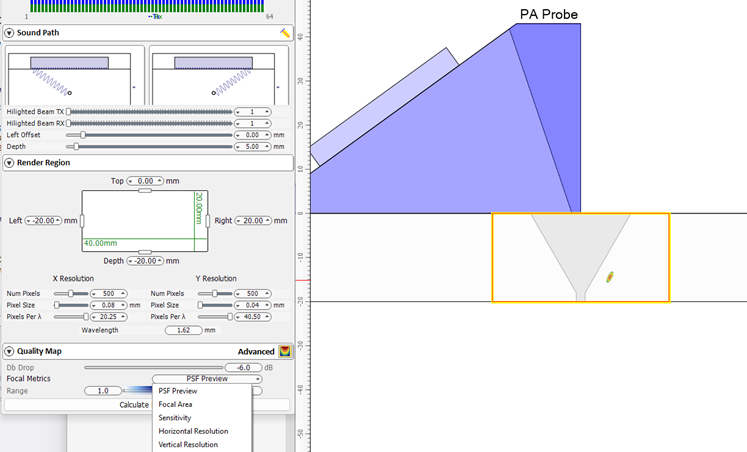Click the Advanced color map icon

pos(285,351)
